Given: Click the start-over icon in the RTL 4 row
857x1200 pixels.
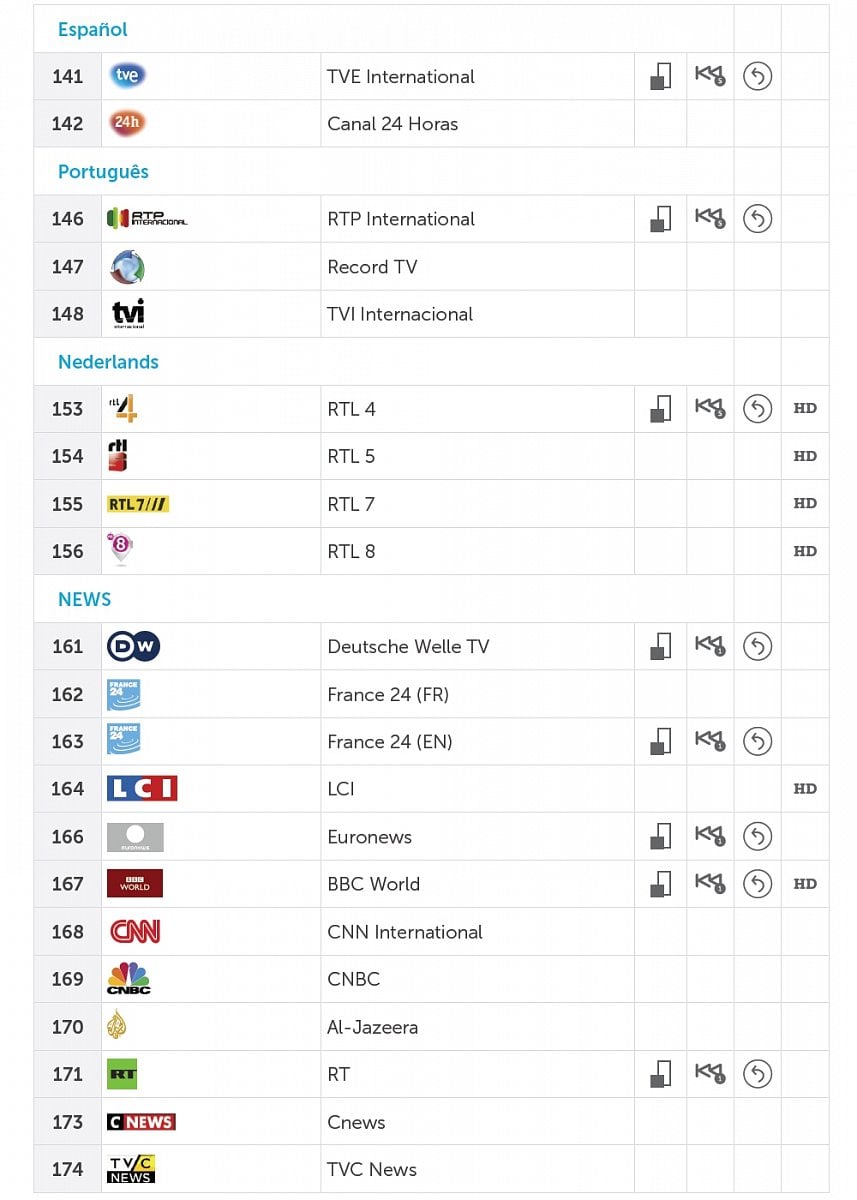Looking at the screenshot, I should 709,408.
